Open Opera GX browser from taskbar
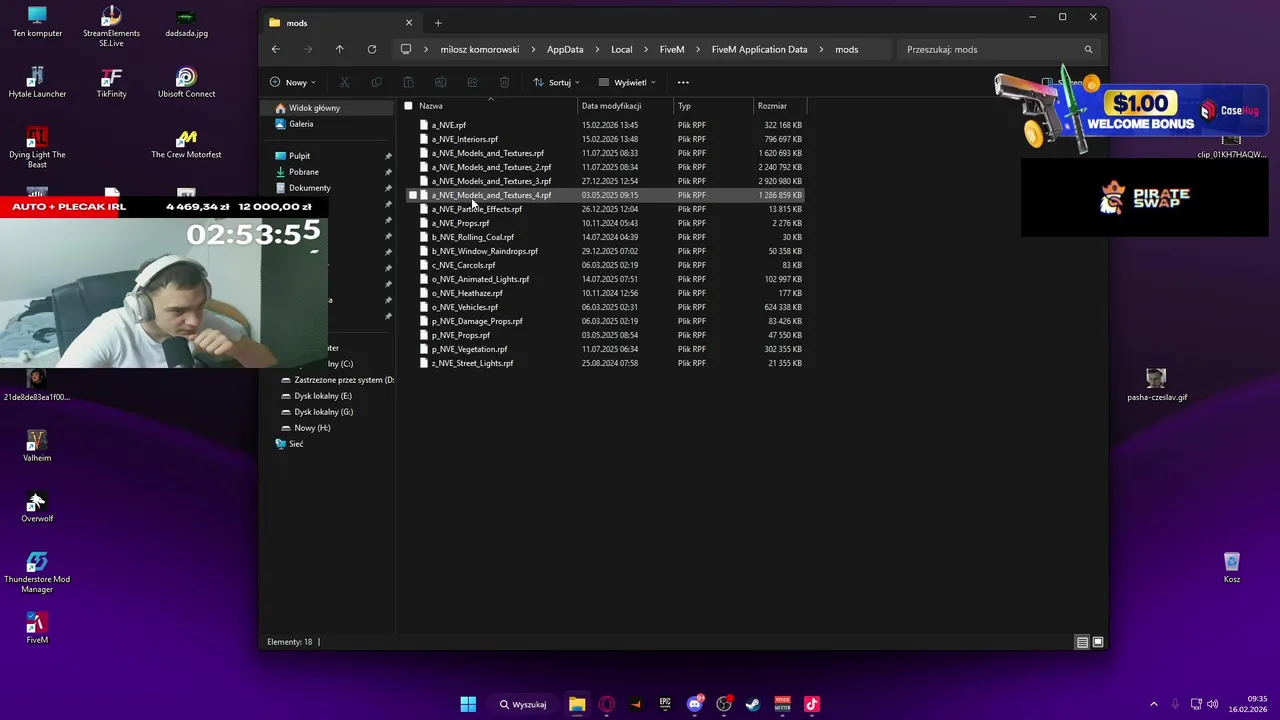This screenshot has width=1280, height=720. (x=607, y=704)
